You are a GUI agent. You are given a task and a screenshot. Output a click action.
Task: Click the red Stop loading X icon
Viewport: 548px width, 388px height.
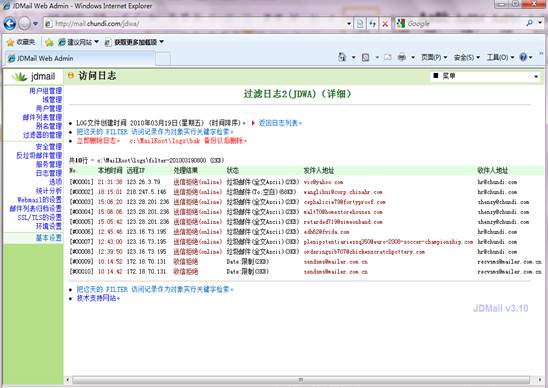coord(385,24)
